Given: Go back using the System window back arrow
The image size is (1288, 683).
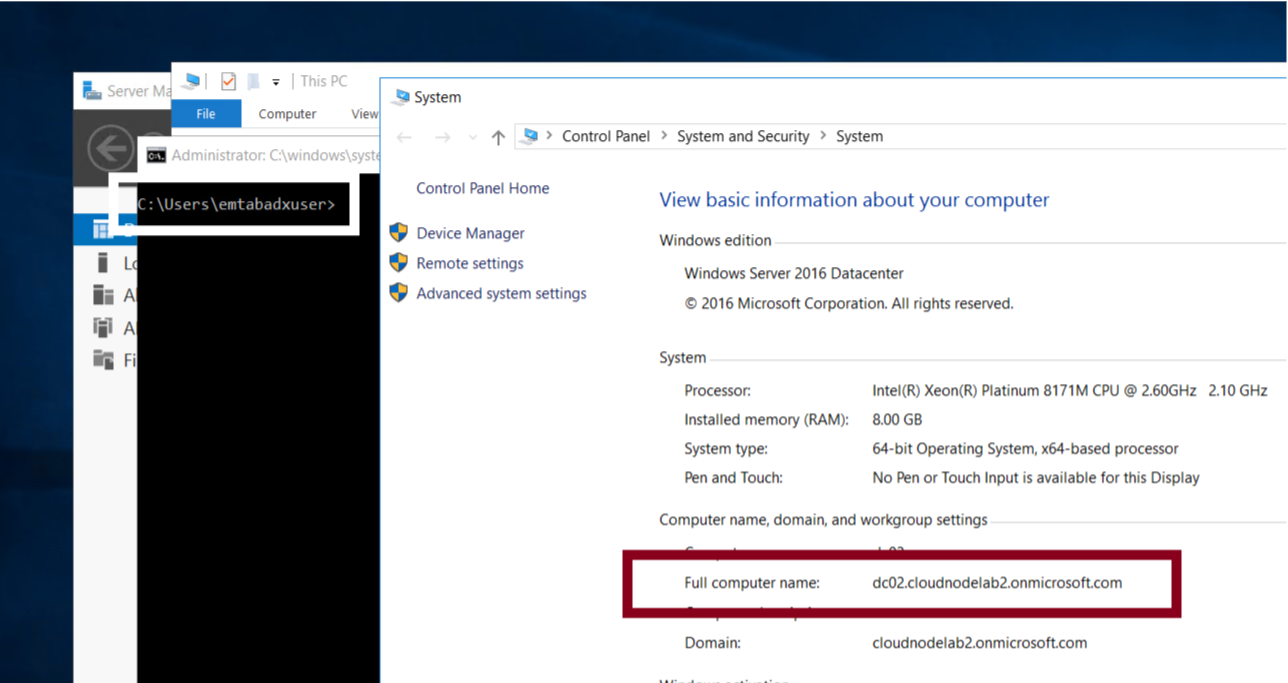Looking at the screenshot, I should [x=404, y=137].
